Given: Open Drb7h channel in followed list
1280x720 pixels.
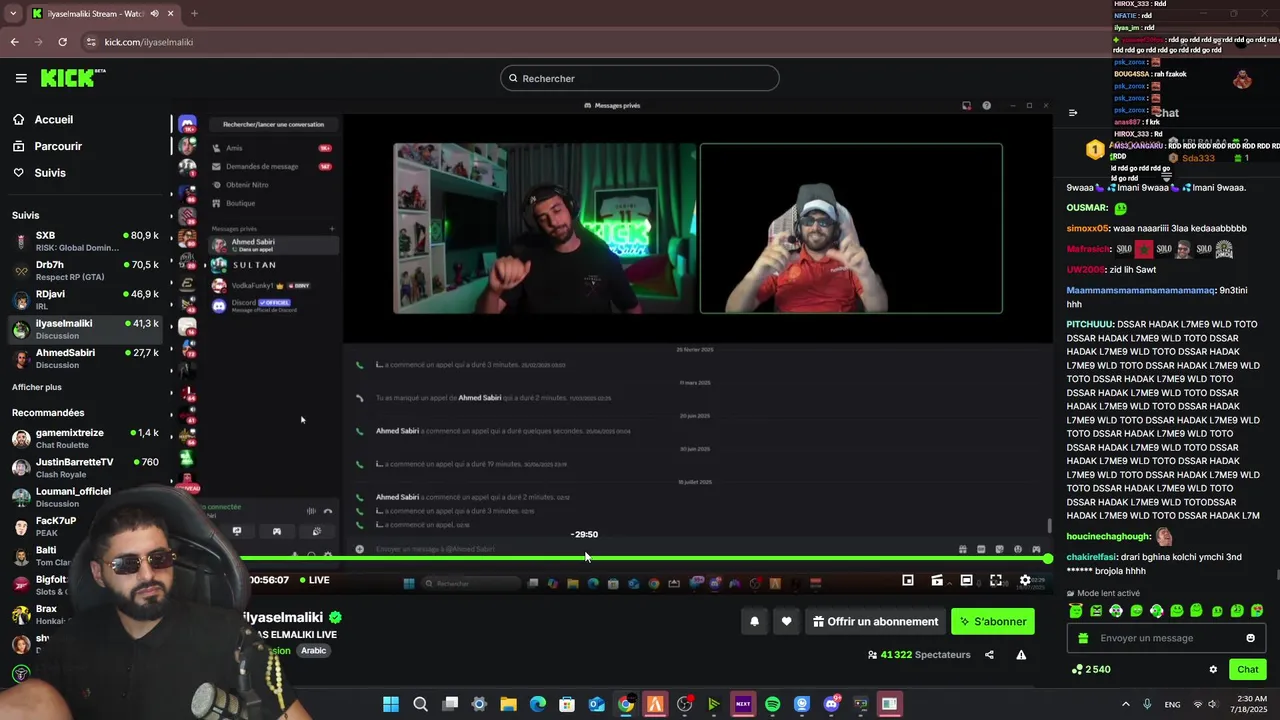Looking at the screenshot, I should pyautogui.click(x=85, y=270).
